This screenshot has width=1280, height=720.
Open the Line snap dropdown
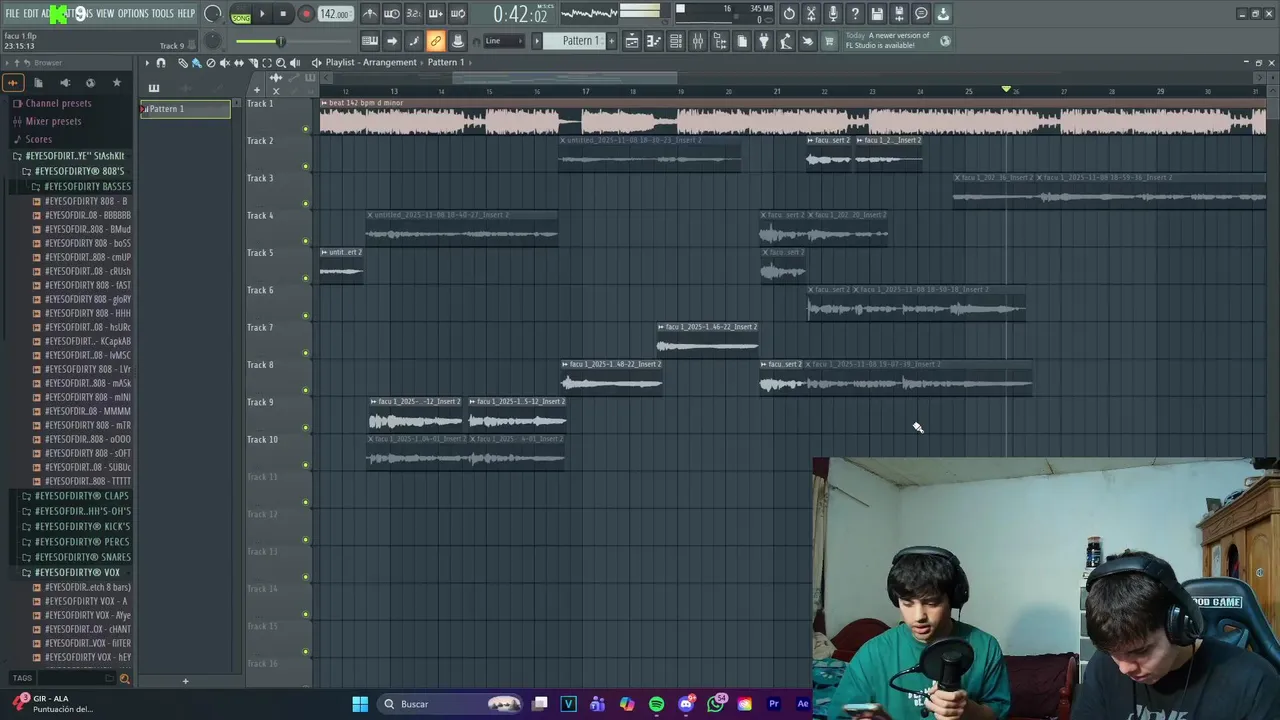(x=504, y=41)
